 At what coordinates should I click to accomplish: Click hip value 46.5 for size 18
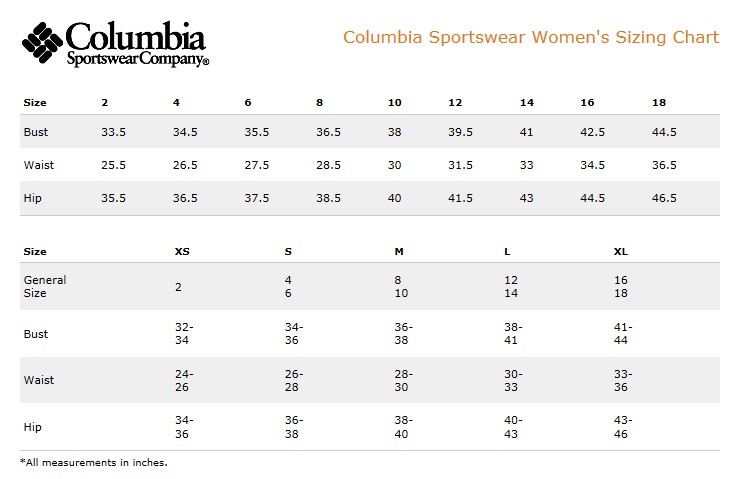(x=664, y=198)
